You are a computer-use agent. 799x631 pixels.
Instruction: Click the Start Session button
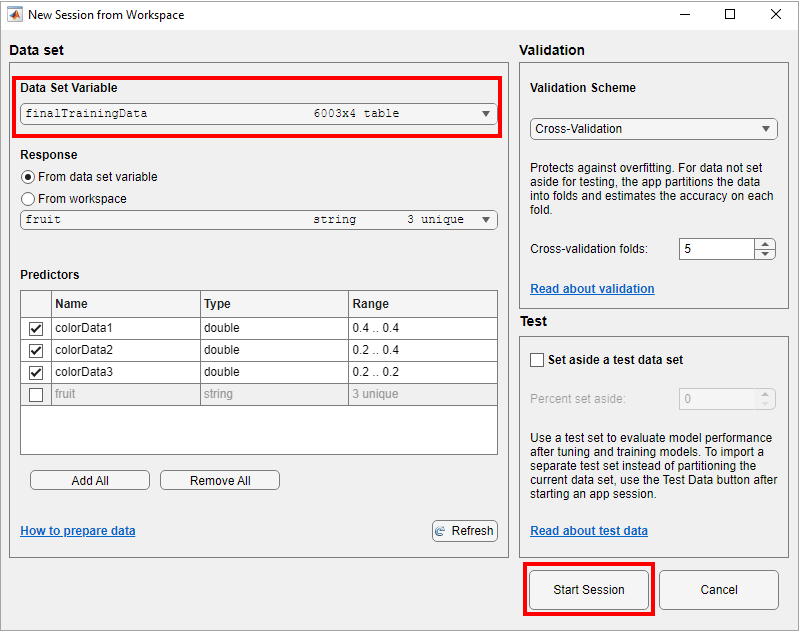point(589,590)
